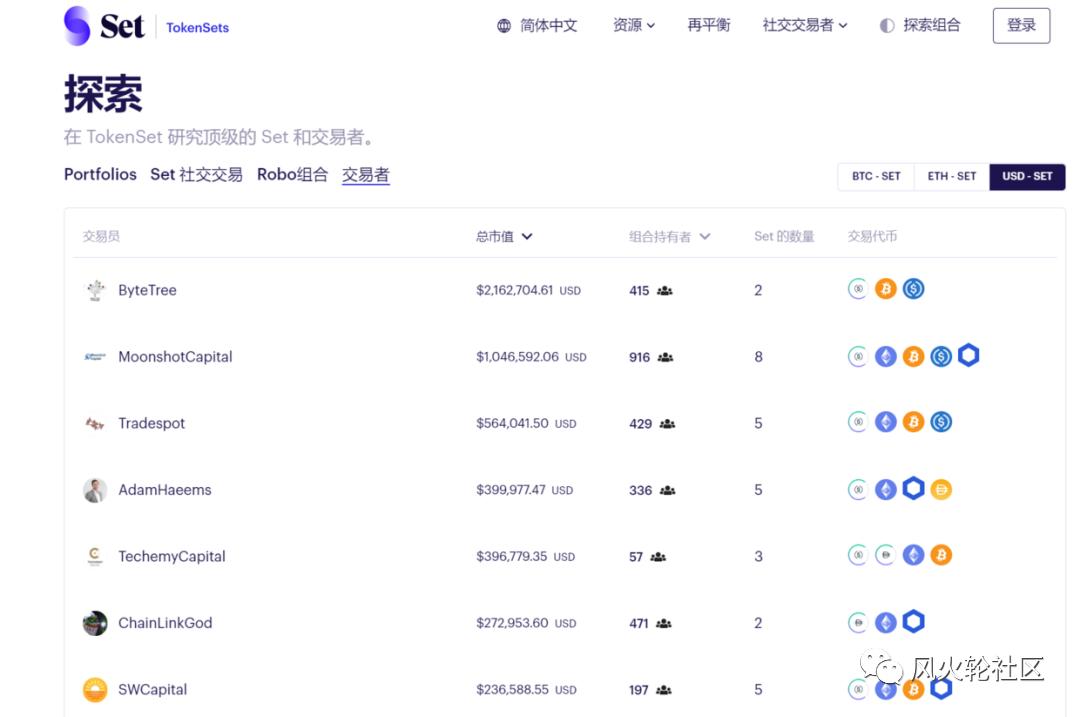Click ByteTree's trader avatar

(x=95, y=289)
